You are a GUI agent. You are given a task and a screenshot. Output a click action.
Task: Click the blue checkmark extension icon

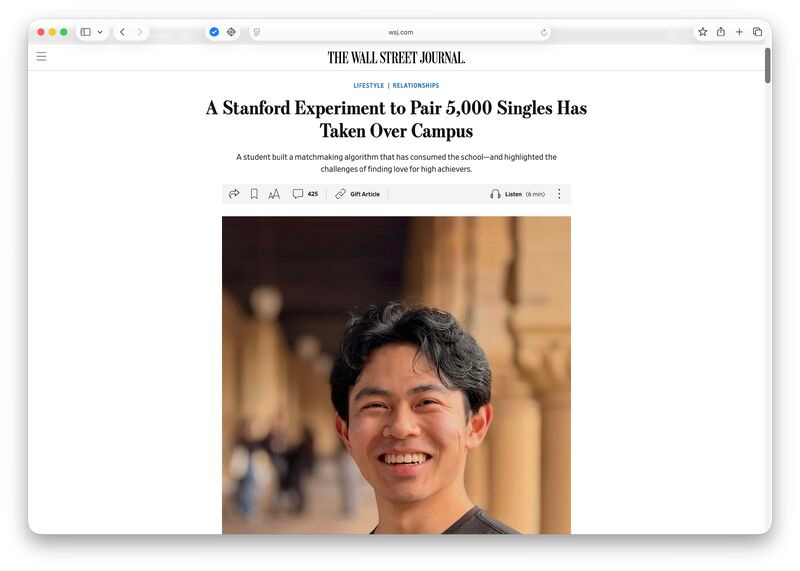[x=214, y=32]
